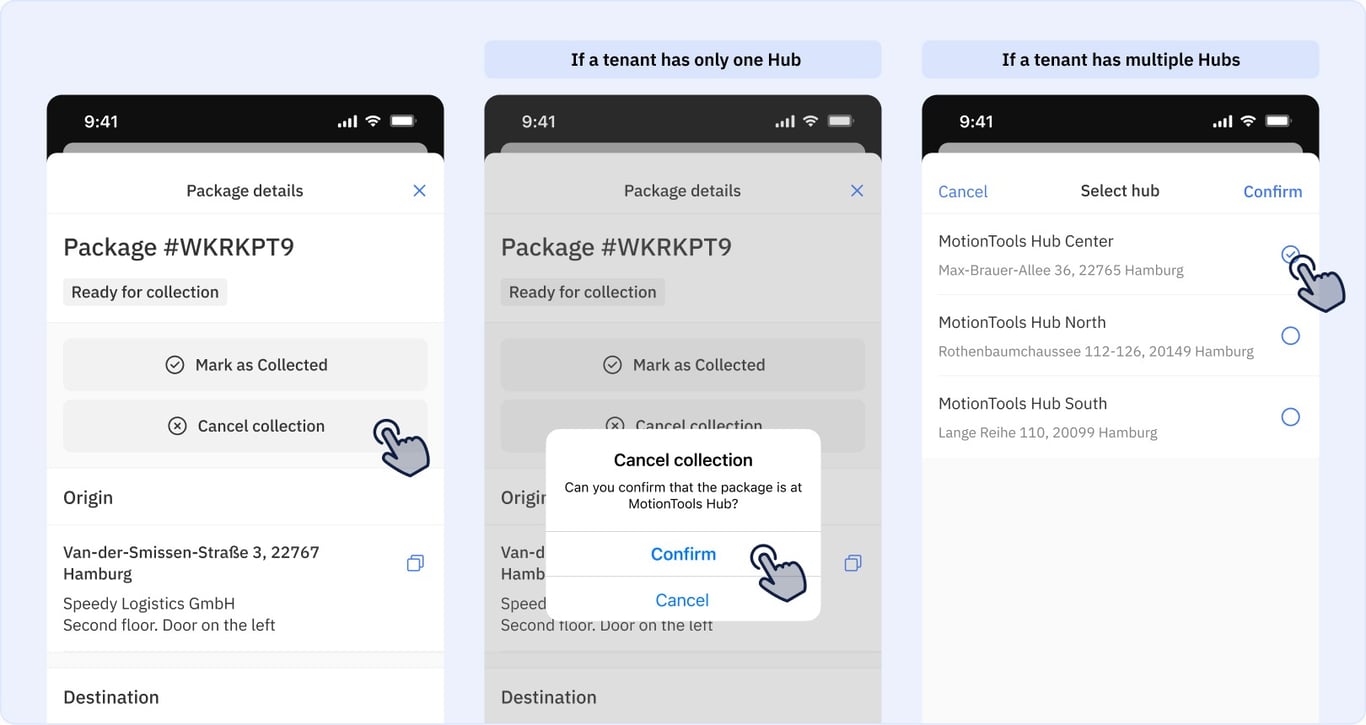Image resolution: width=1366 pixels, height=725 pixels.
Task: Click the "MotionTools Hub North" row title
Action: (1022, 322)
